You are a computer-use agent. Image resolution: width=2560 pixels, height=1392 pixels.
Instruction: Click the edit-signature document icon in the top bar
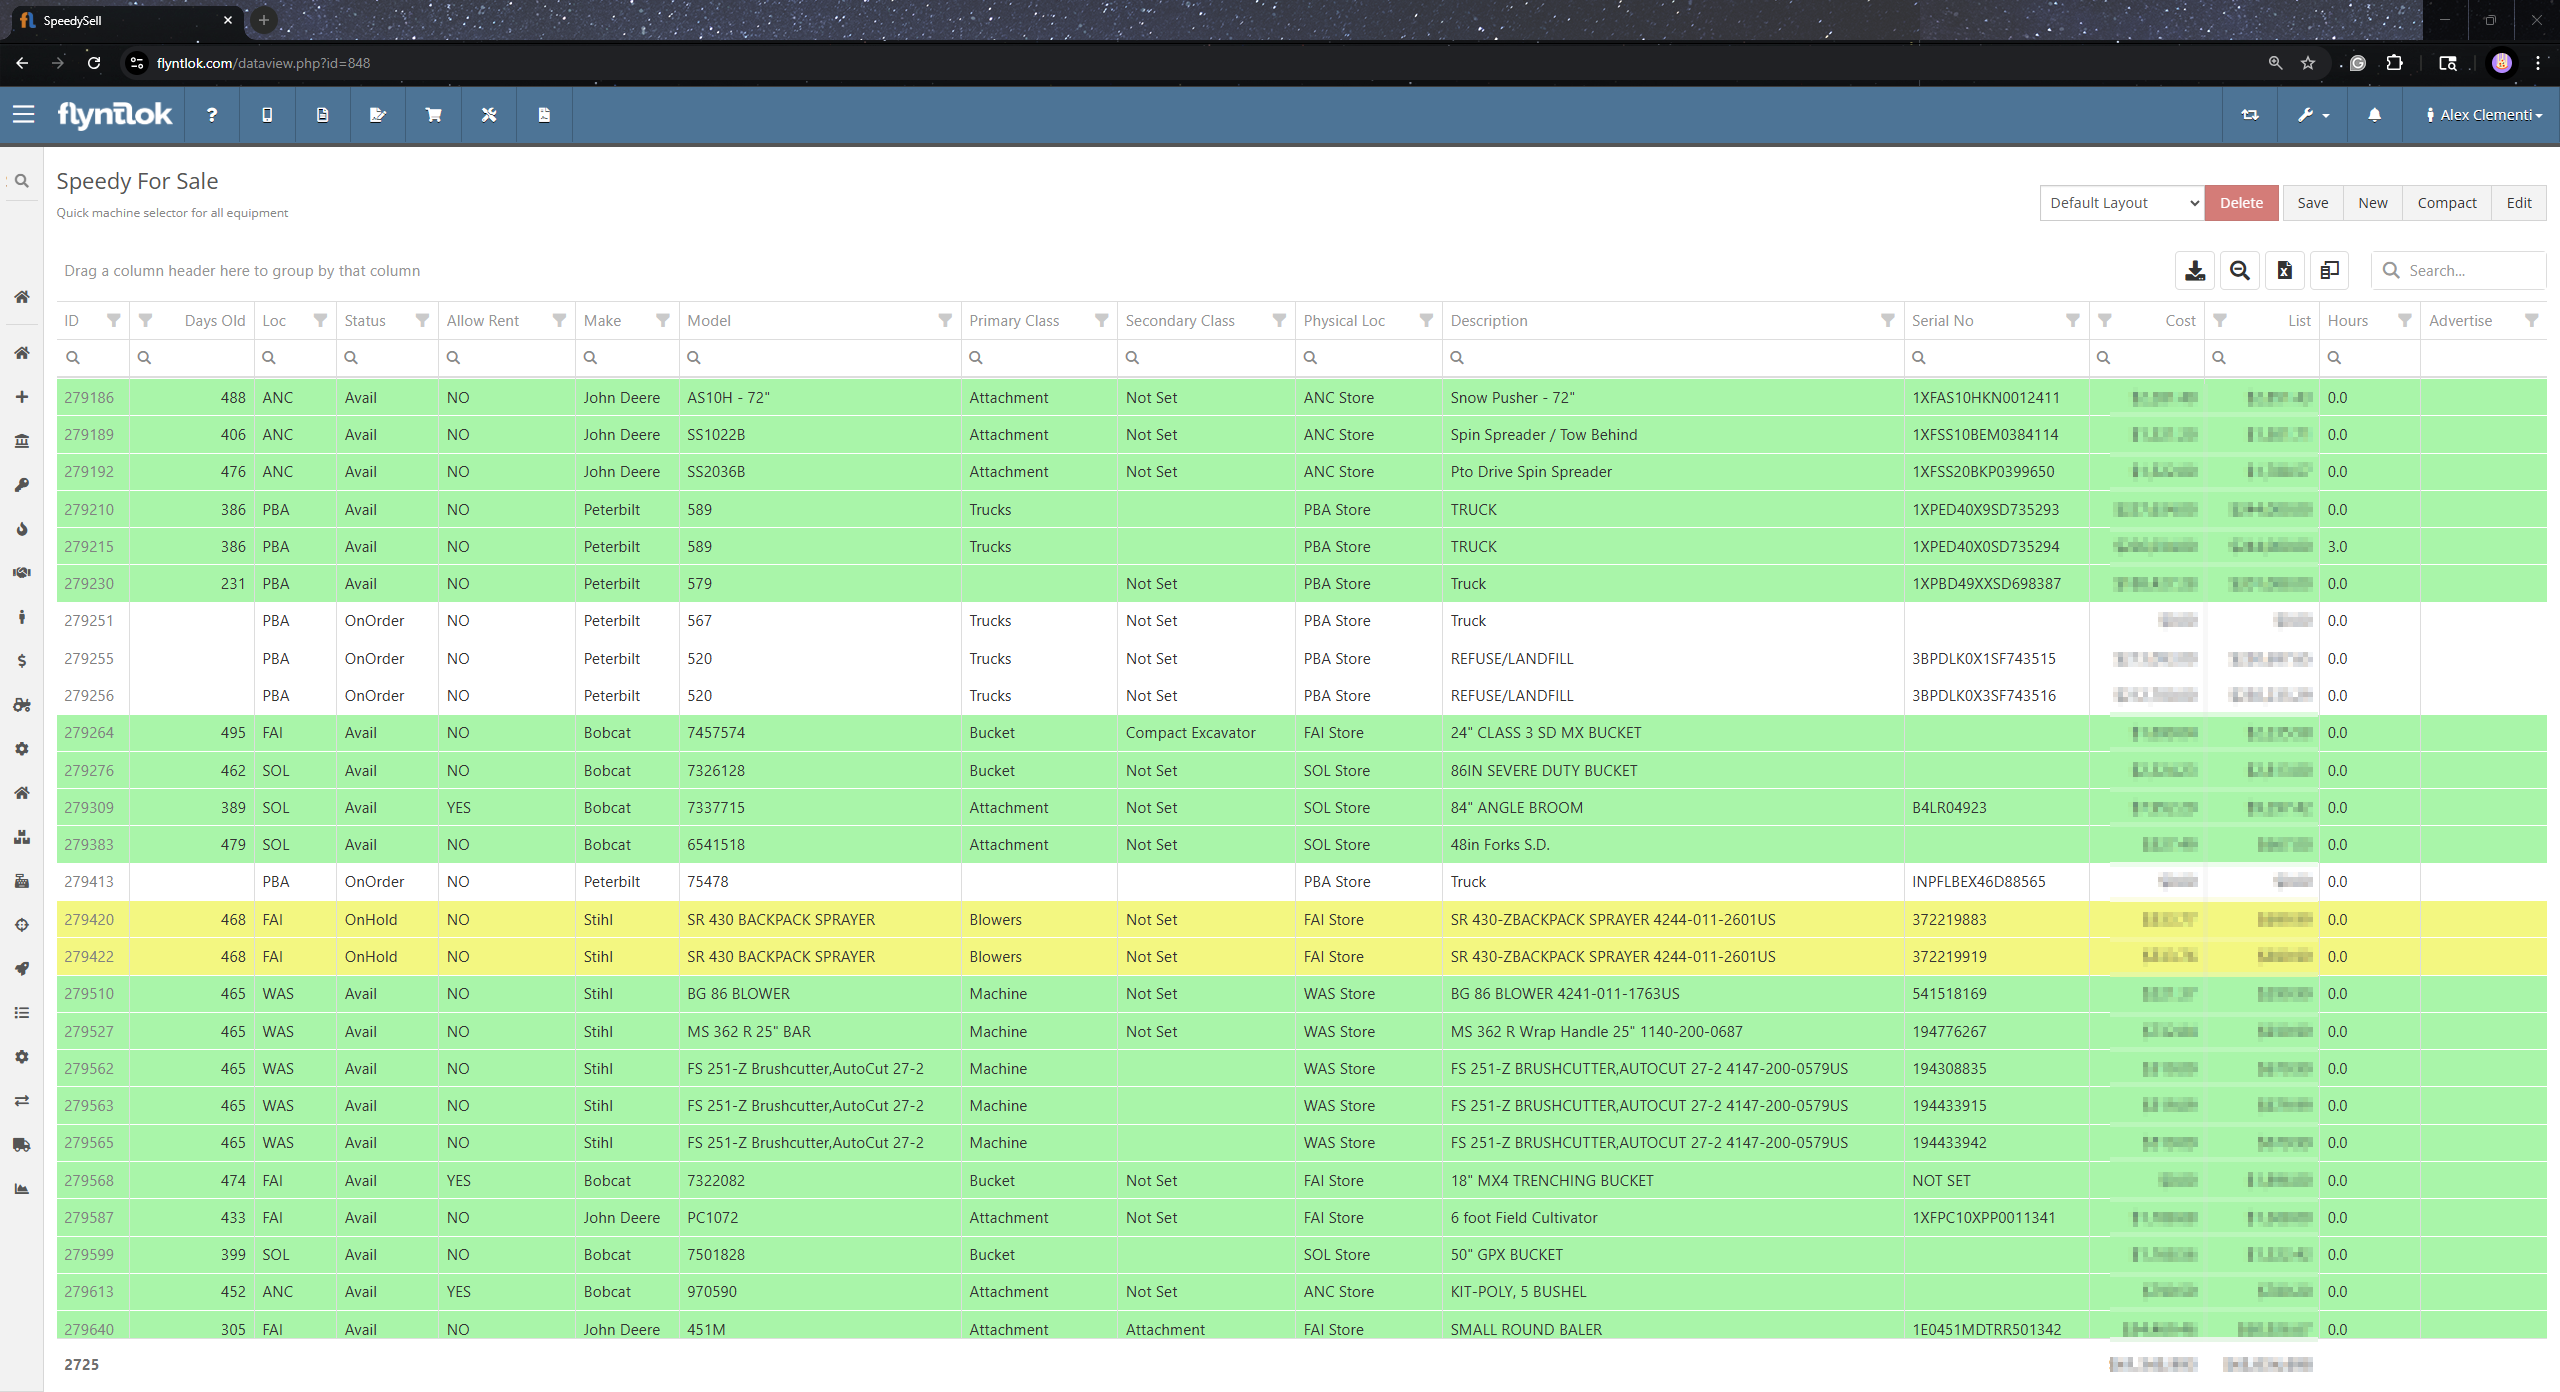378,115
